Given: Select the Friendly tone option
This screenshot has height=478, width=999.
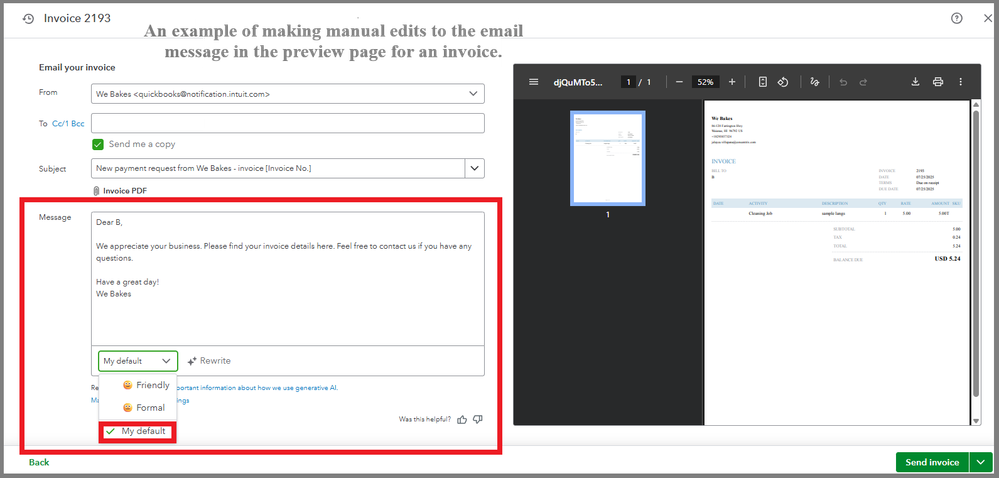Looking at the screenshot, I should 146,385.
